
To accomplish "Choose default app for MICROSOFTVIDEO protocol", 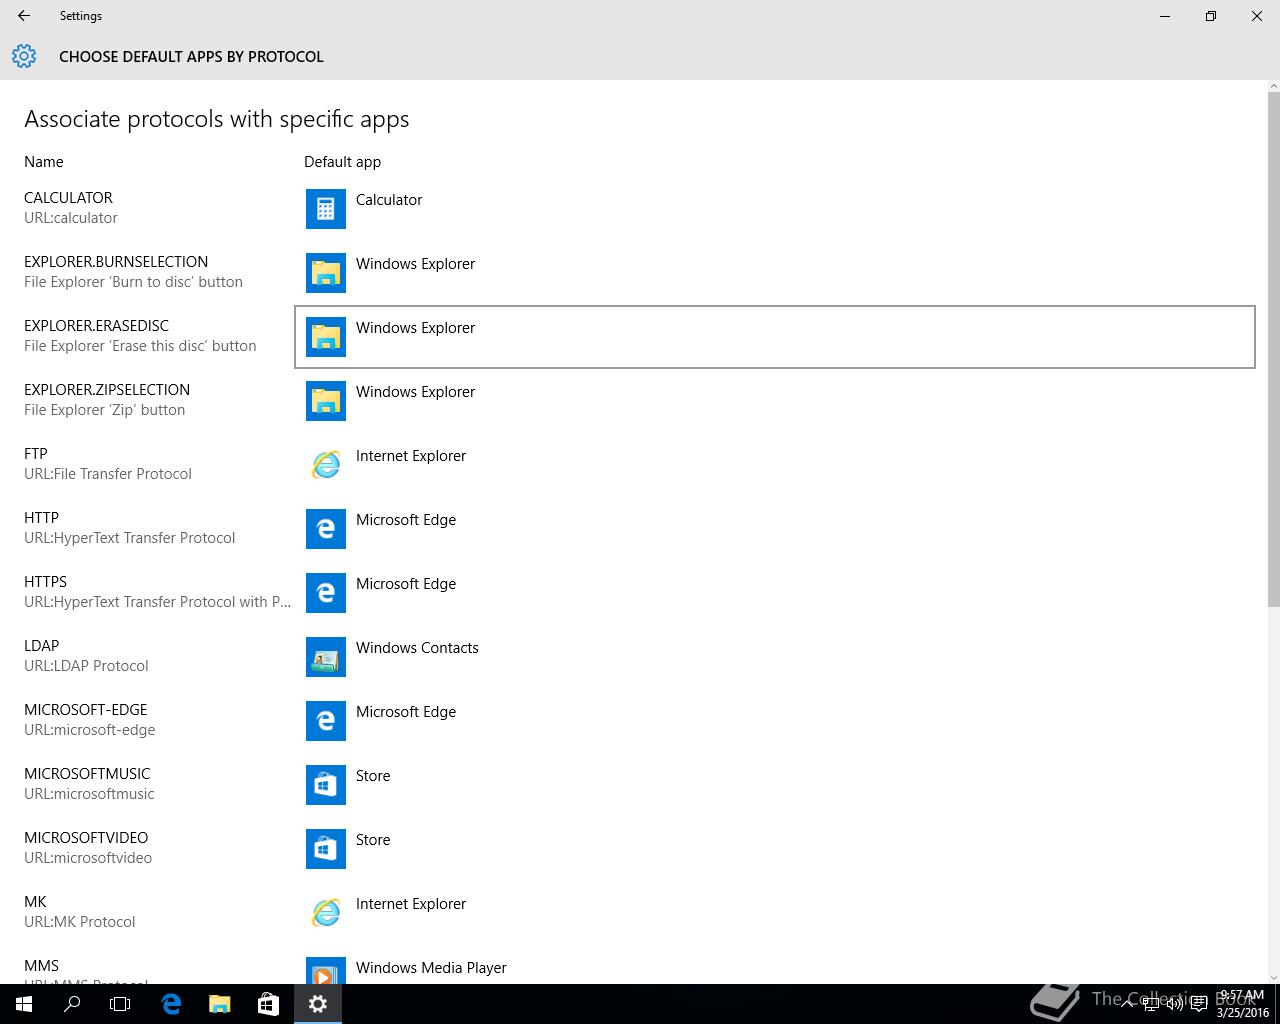I will click(x=373, y=840).
